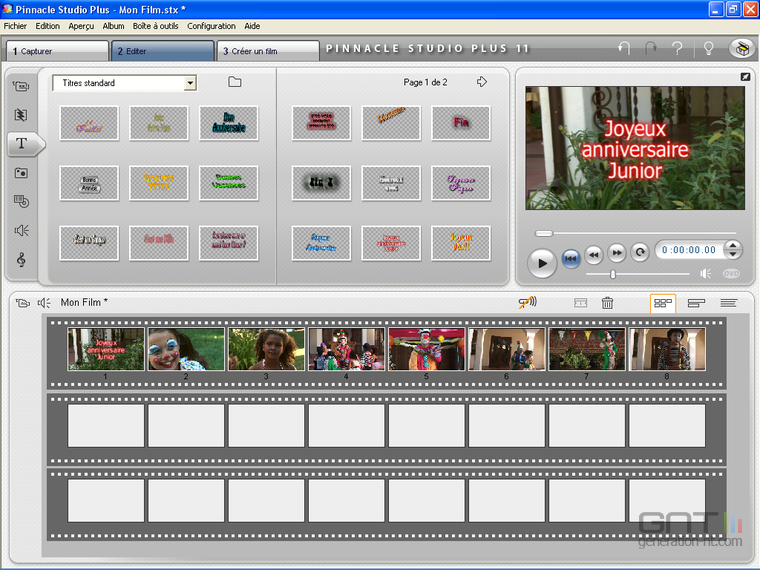Open video toolbox icon beside Mon Film
The image size is (760, 570).
22,303
